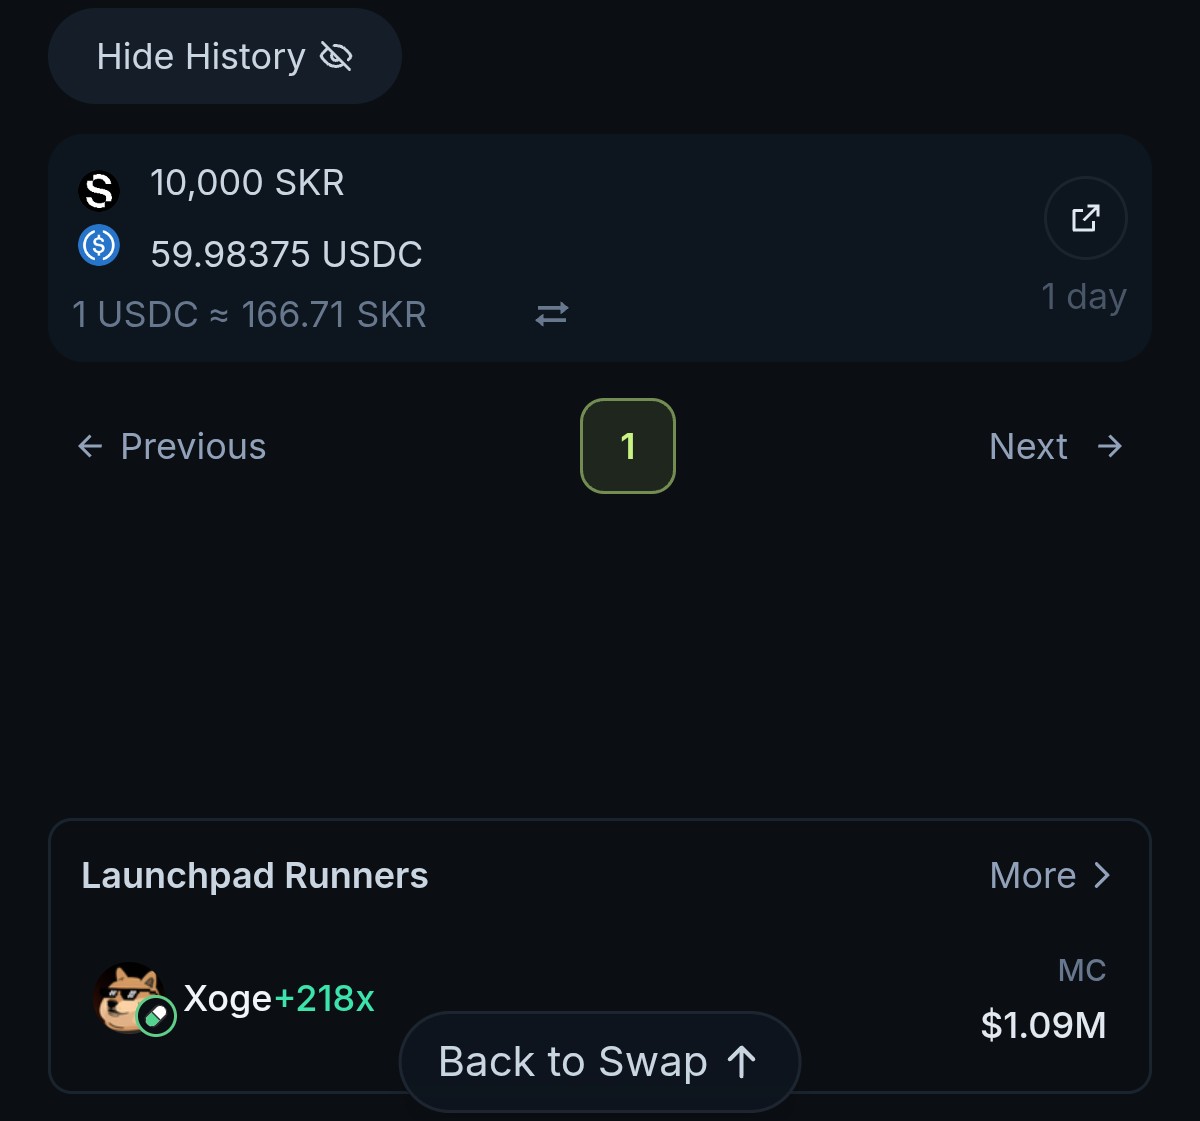Image resolution: width=1200 pixels, height=1121 pixels.
Task: Click the $1.09M market cap value
Action: tap(1043, 1025)
